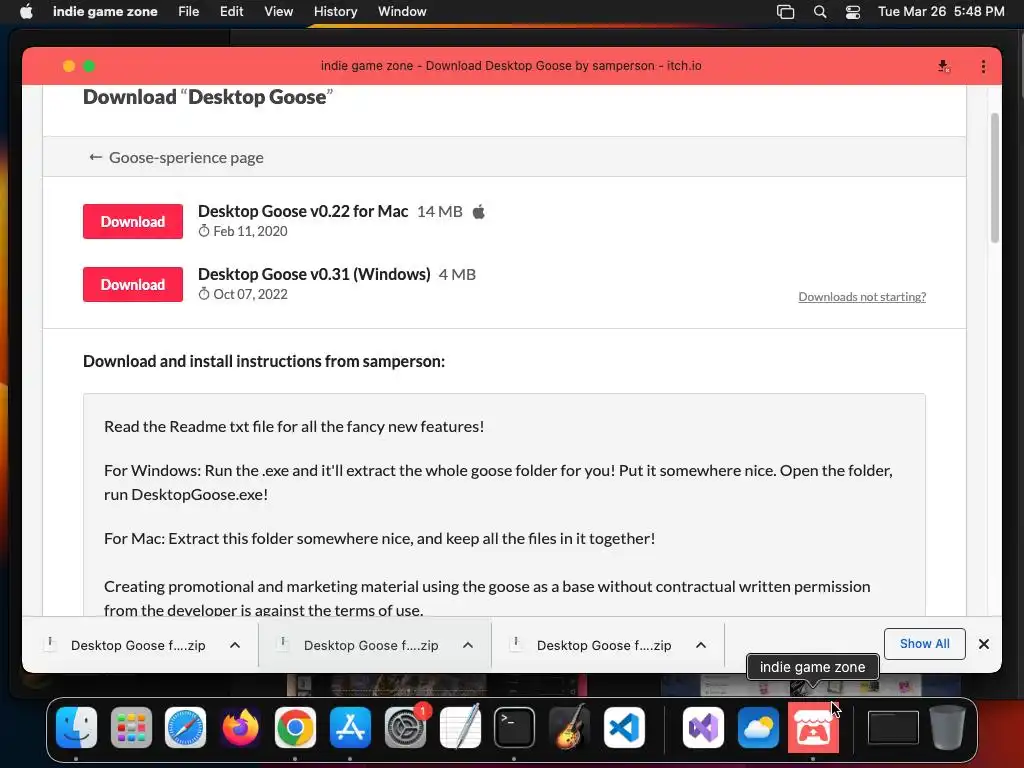1024x768 pixels.
Task: Go back to Goose-sperience page
Action: click(176, 157)
